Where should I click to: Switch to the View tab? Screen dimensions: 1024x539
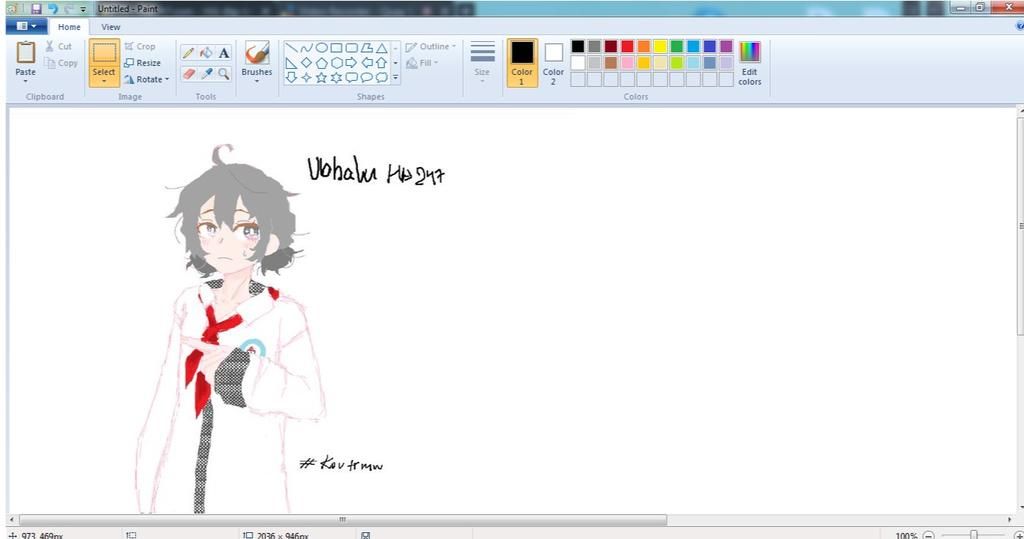pyautogui.click(x=110, y=27)
